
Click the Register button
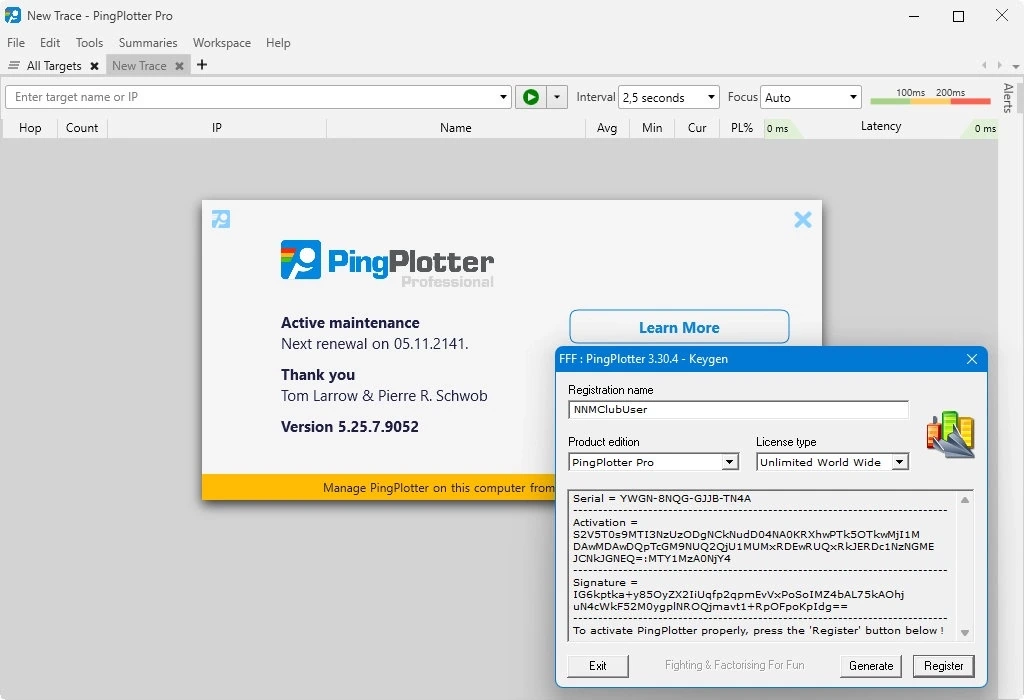click(x=943, y=666)
